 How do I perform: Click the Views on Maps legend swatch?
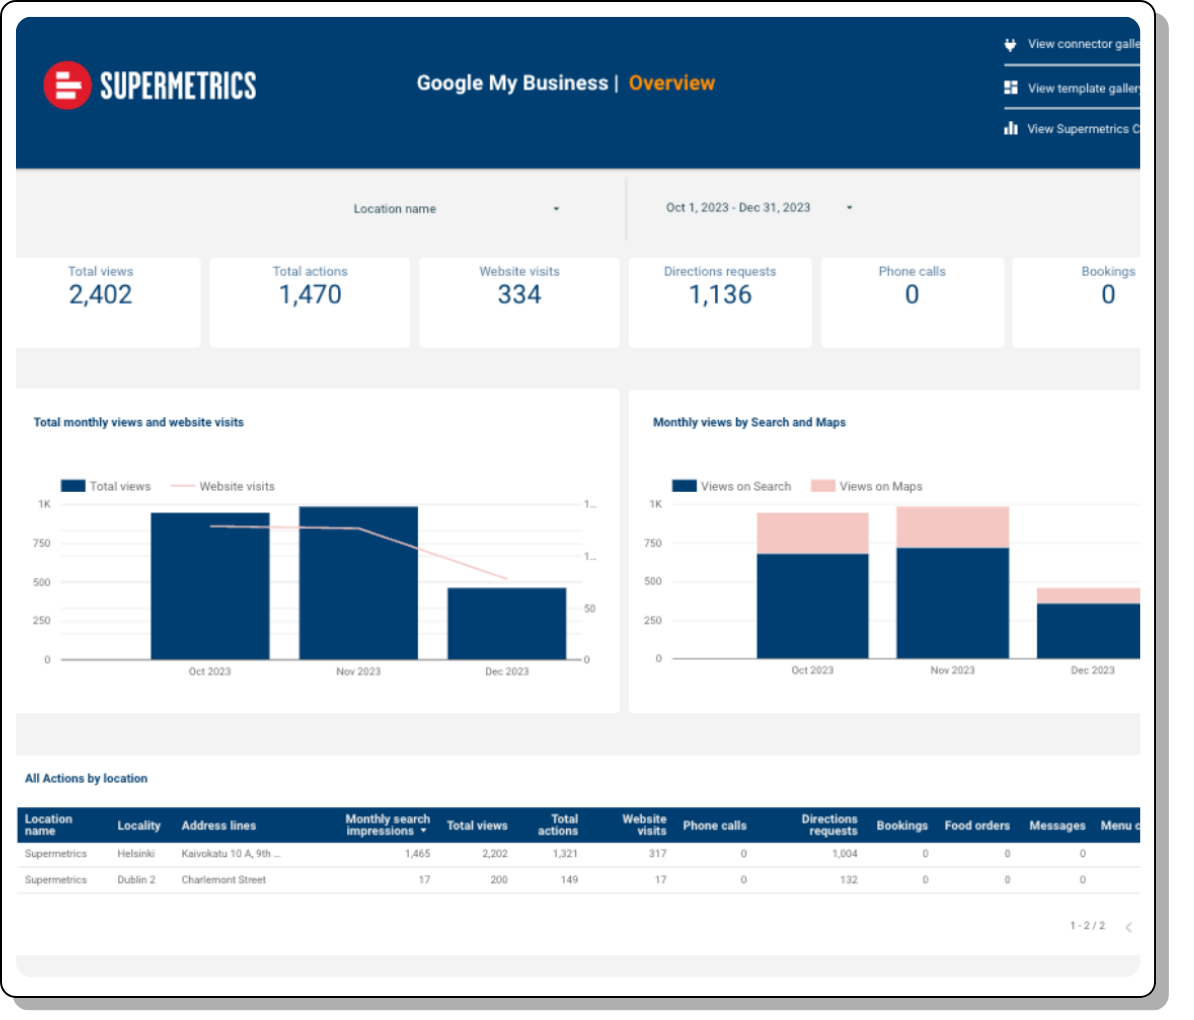click(823, 486)
